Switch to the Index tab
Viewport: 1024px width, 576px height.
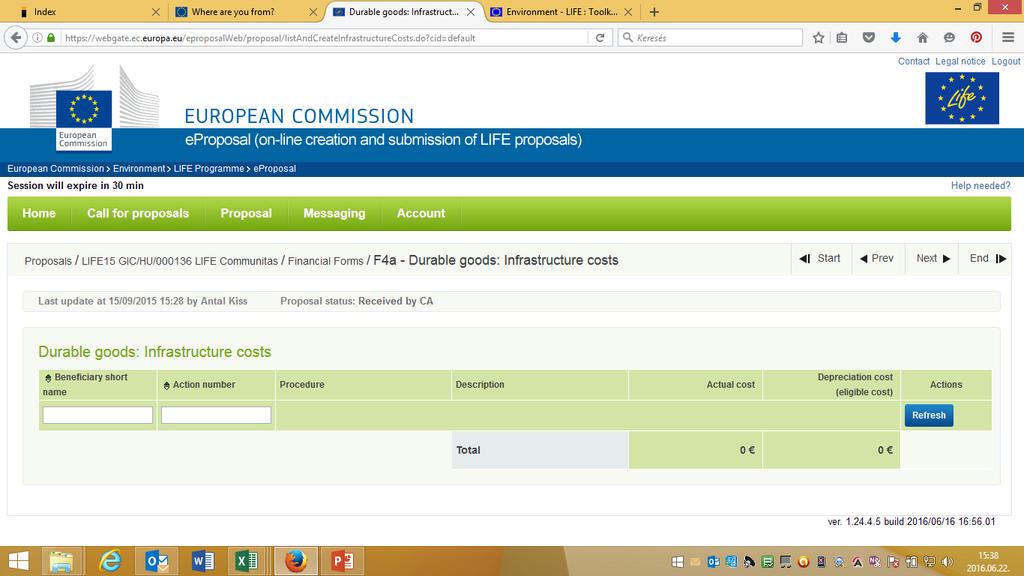(x=88, y=12)
